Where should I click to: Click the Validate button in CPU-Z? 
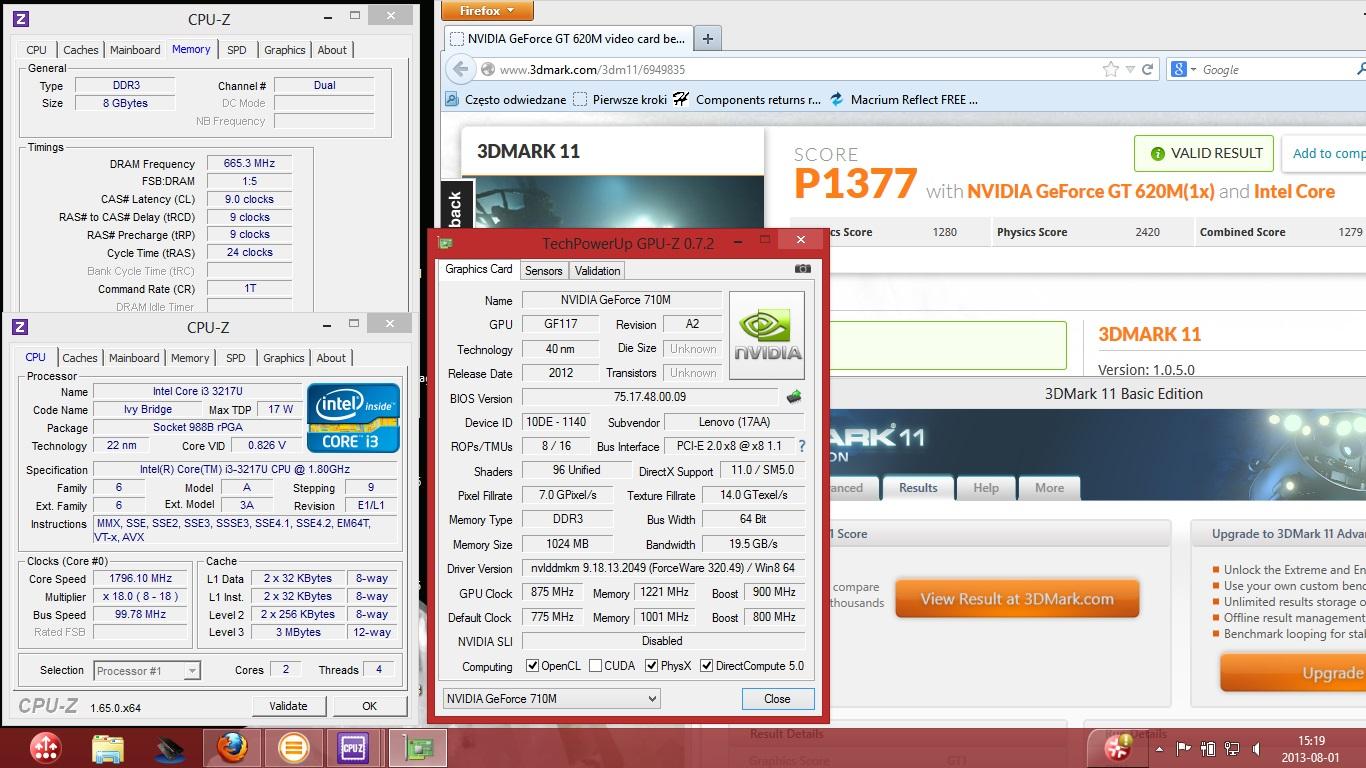[288, 706]
